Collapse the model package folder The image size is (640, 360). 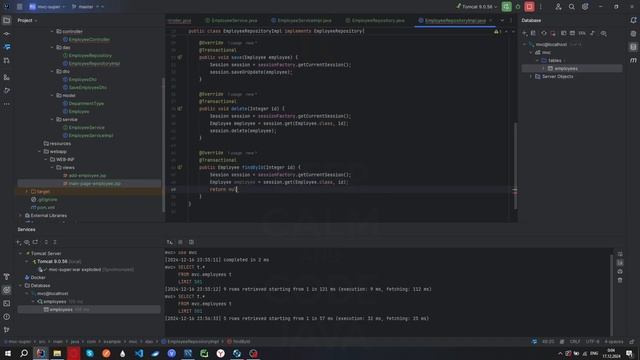click(x=52, y=96)
